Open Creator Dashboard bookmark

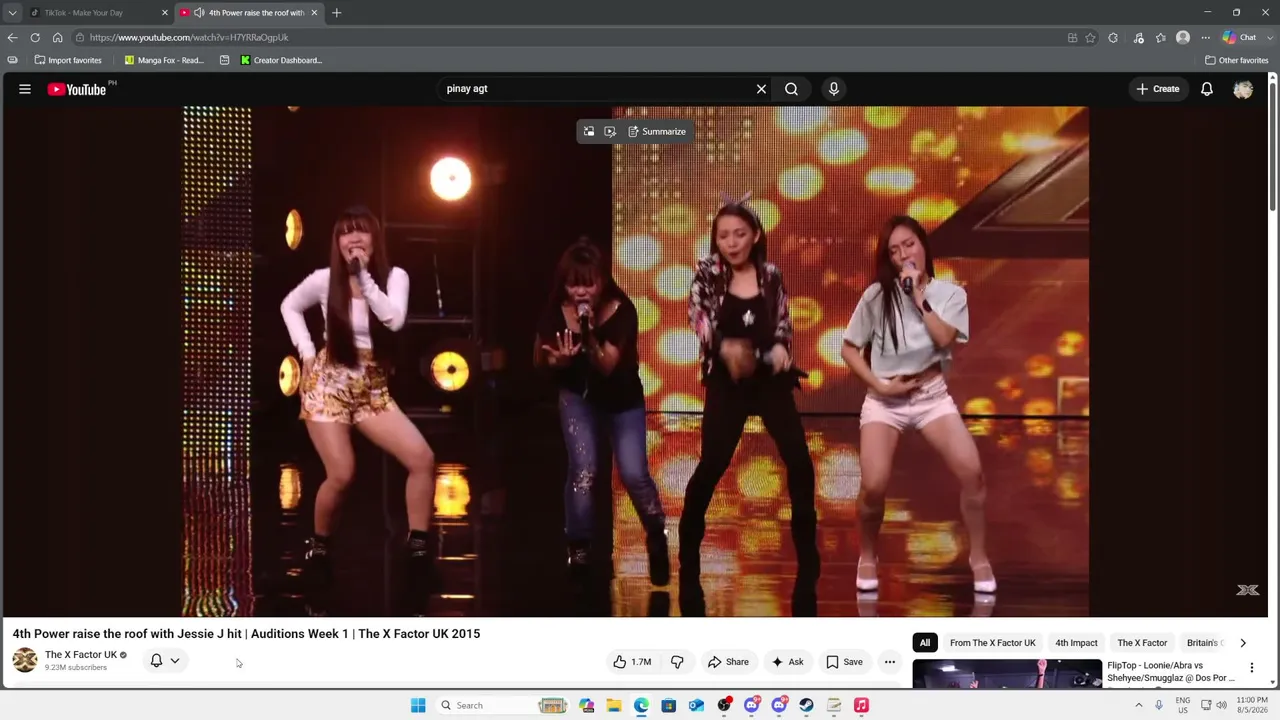click(x=281, y=60)
